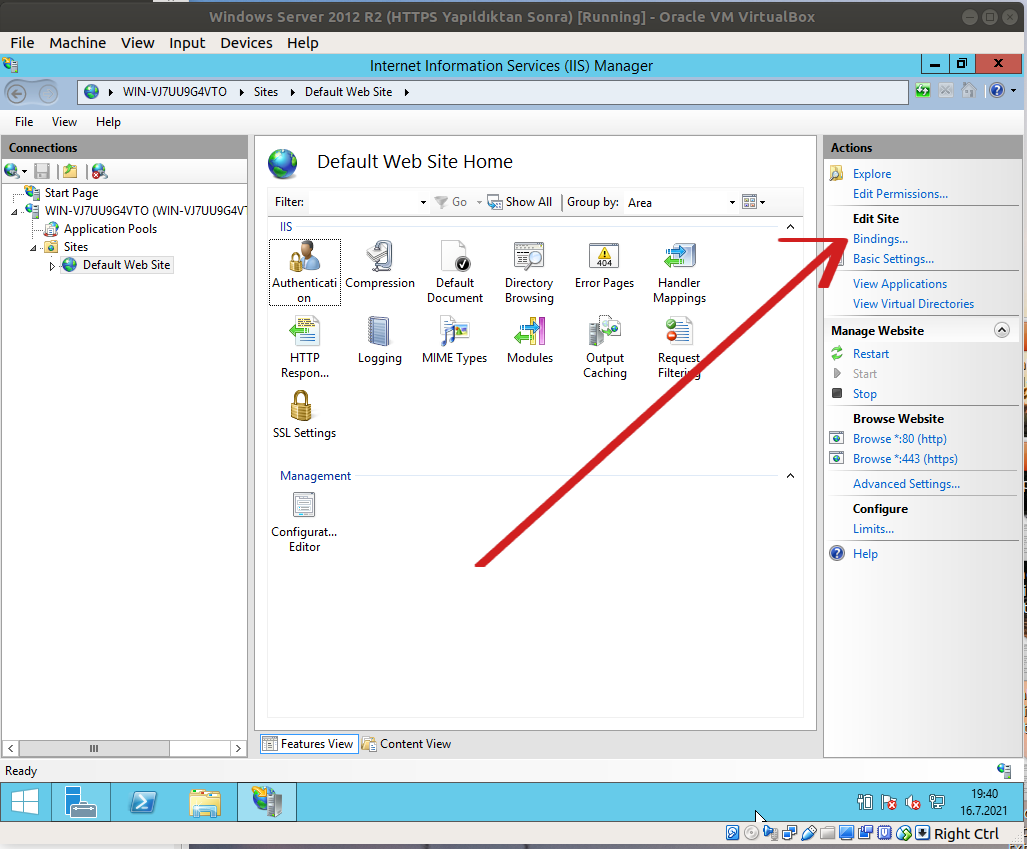The image size is (1027, 849).
Task: Click the Windows Start button
Action: [x=25, y=802]
